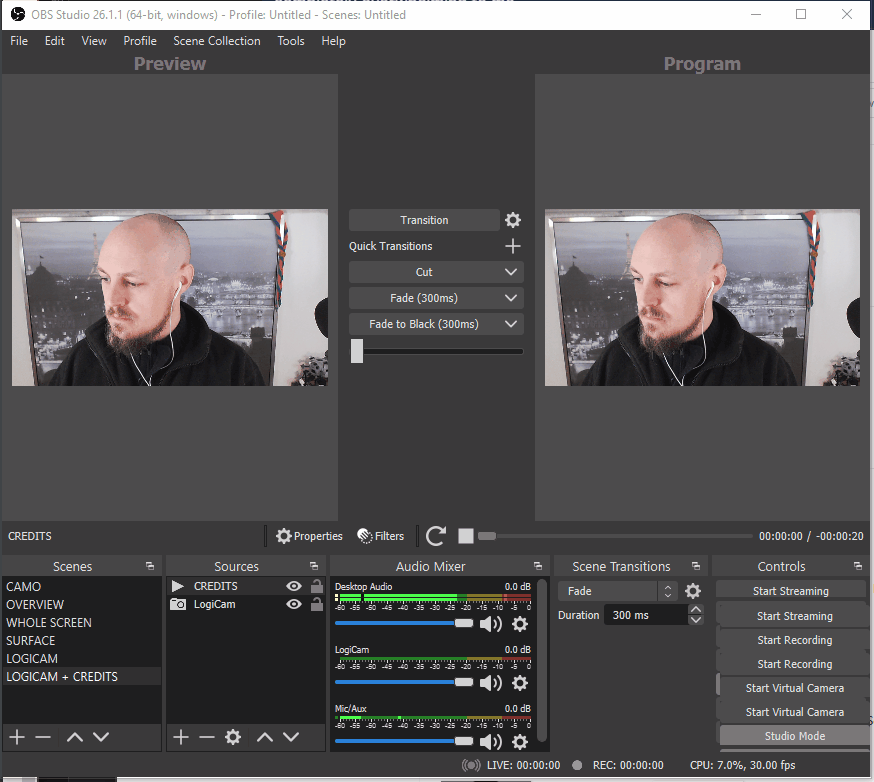
Task: Move the CREDITS source up with the arrow
Action: point(265,737)
